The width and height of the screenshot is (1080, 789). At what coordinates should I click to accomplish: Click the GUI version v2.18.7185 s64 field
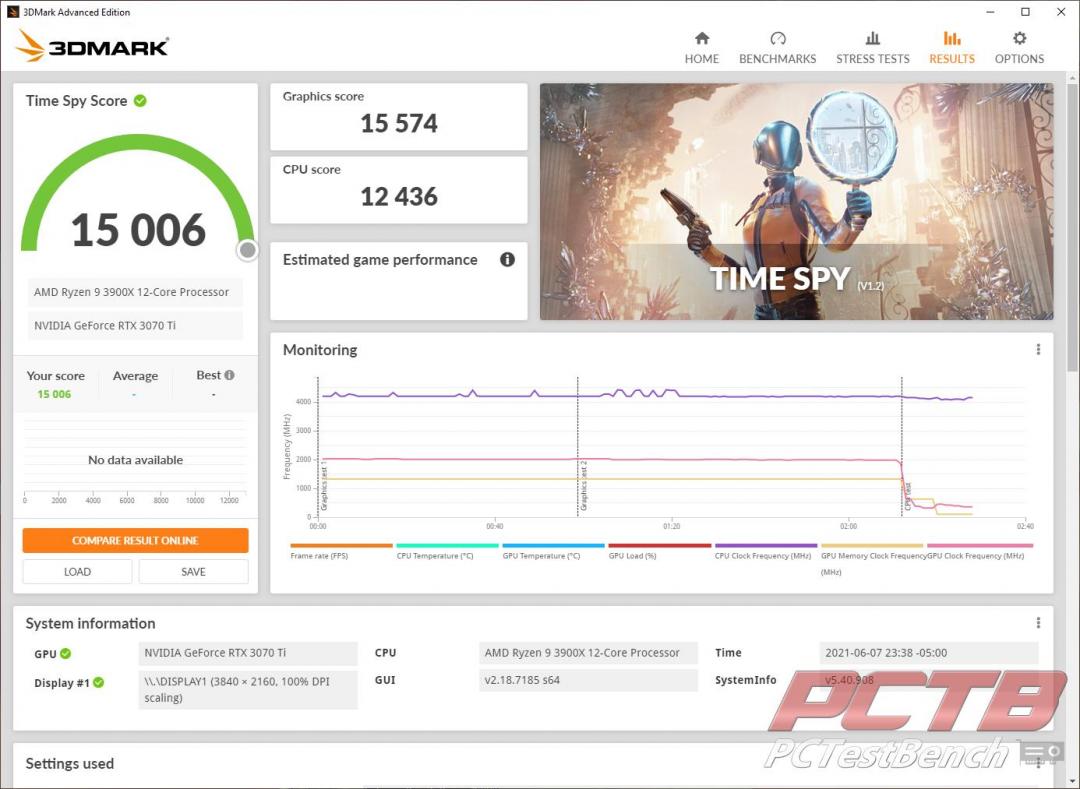588,680
